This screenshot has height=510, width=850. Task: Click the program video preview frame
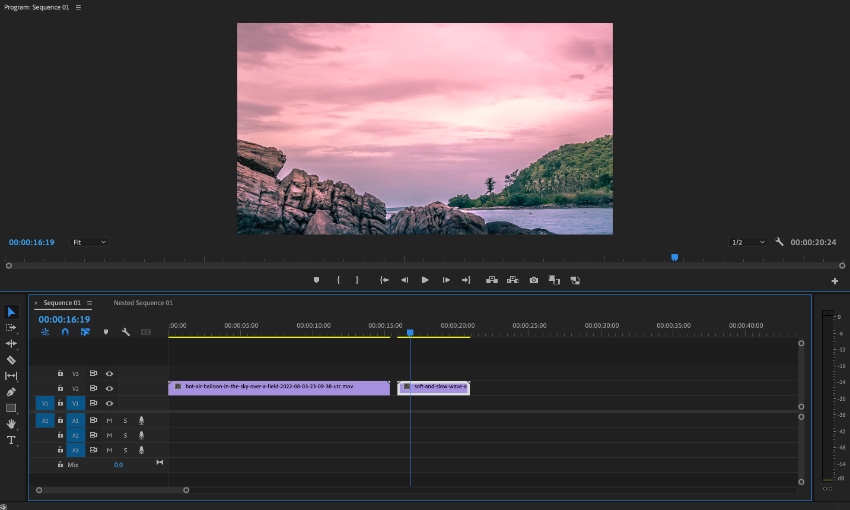pyautogui.click(x=425, y=128)
